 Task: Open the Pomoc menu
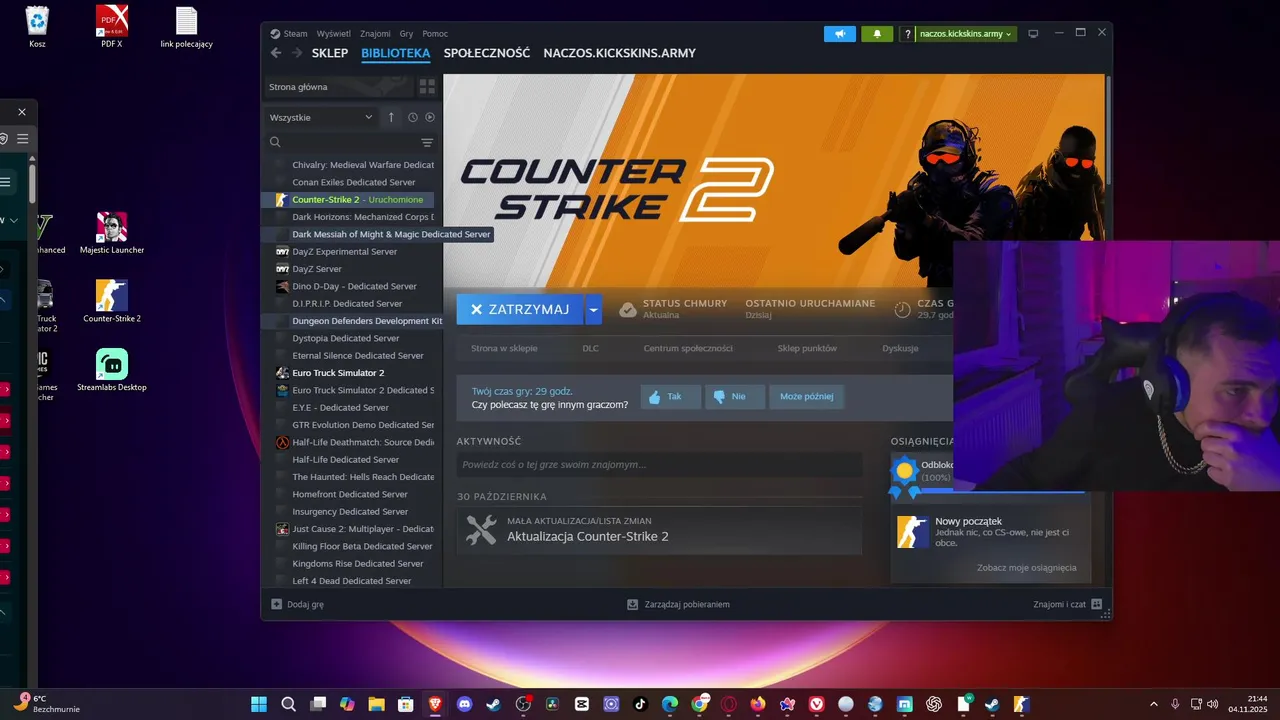click(x=435, y=34)
